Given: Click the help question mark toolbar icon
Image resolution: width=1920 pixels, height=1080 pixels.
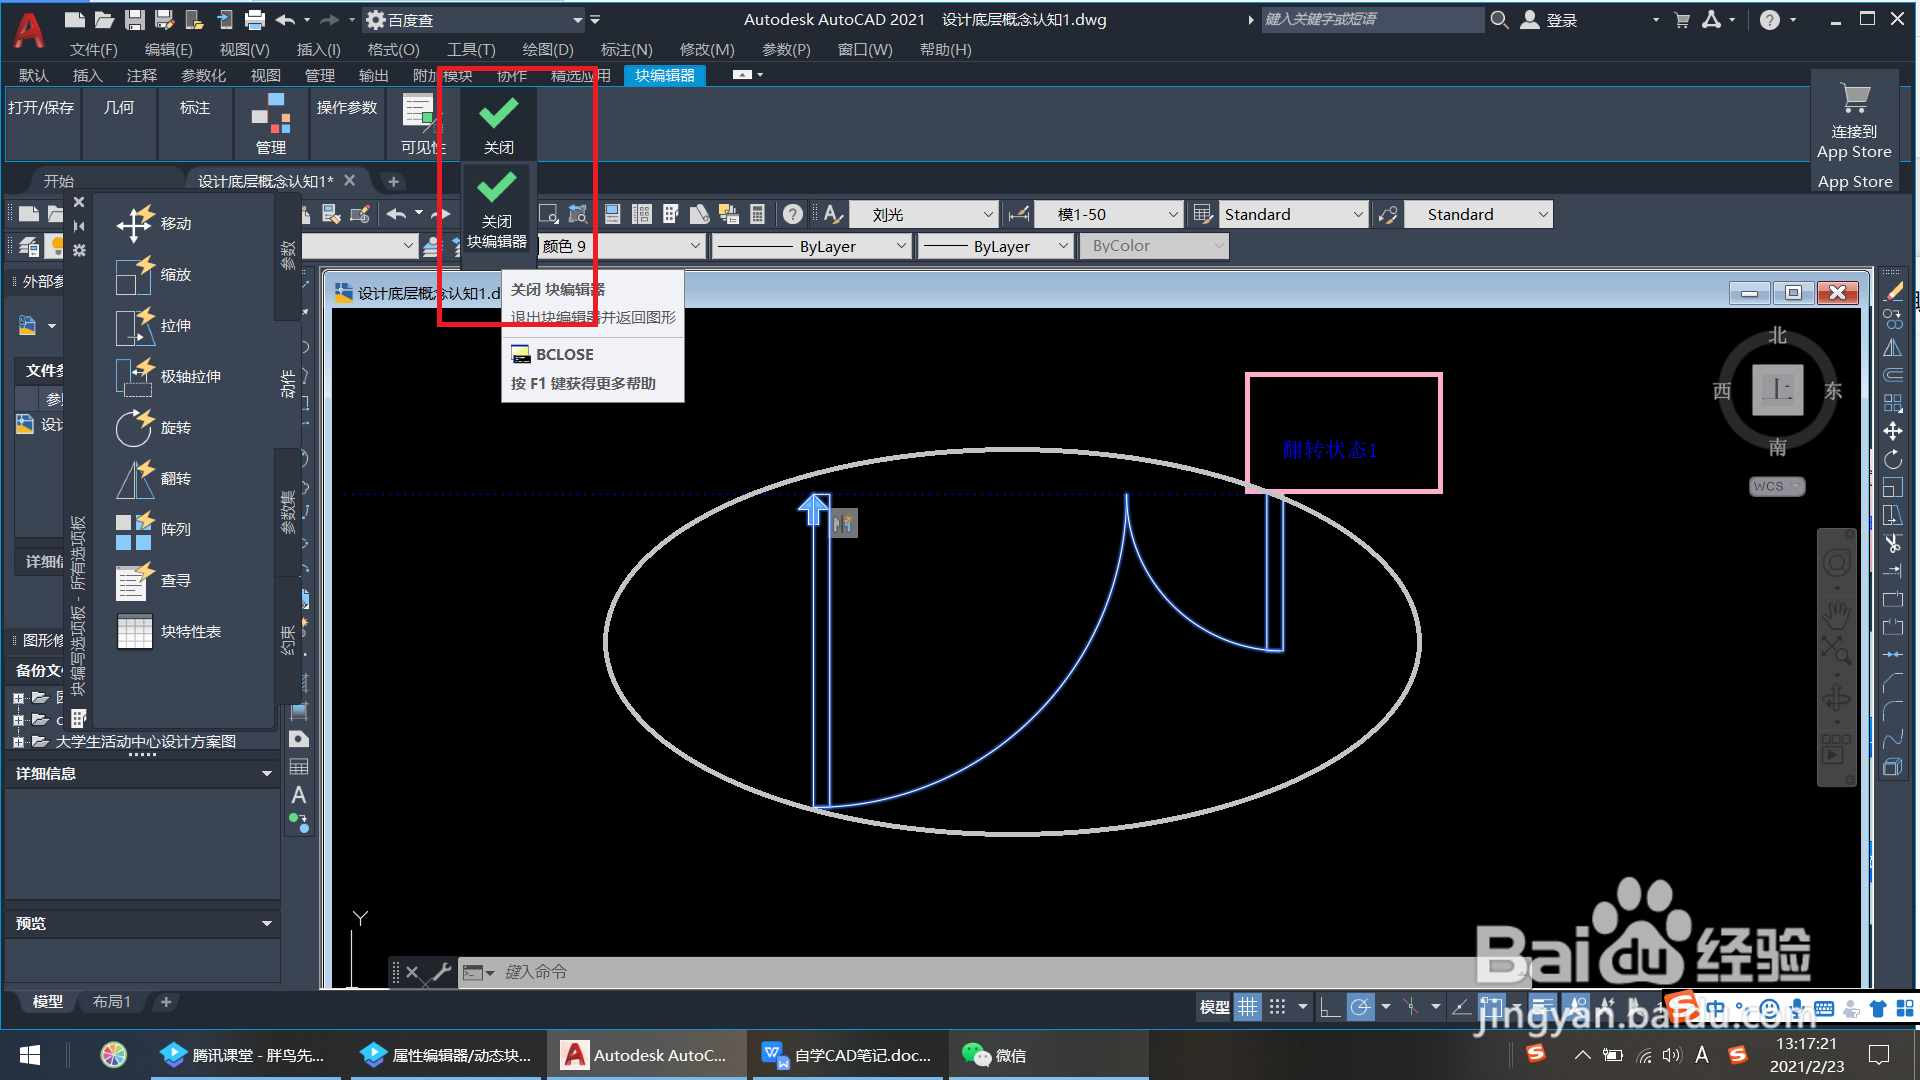Looking at the screenshot, I should coord(792,214).
